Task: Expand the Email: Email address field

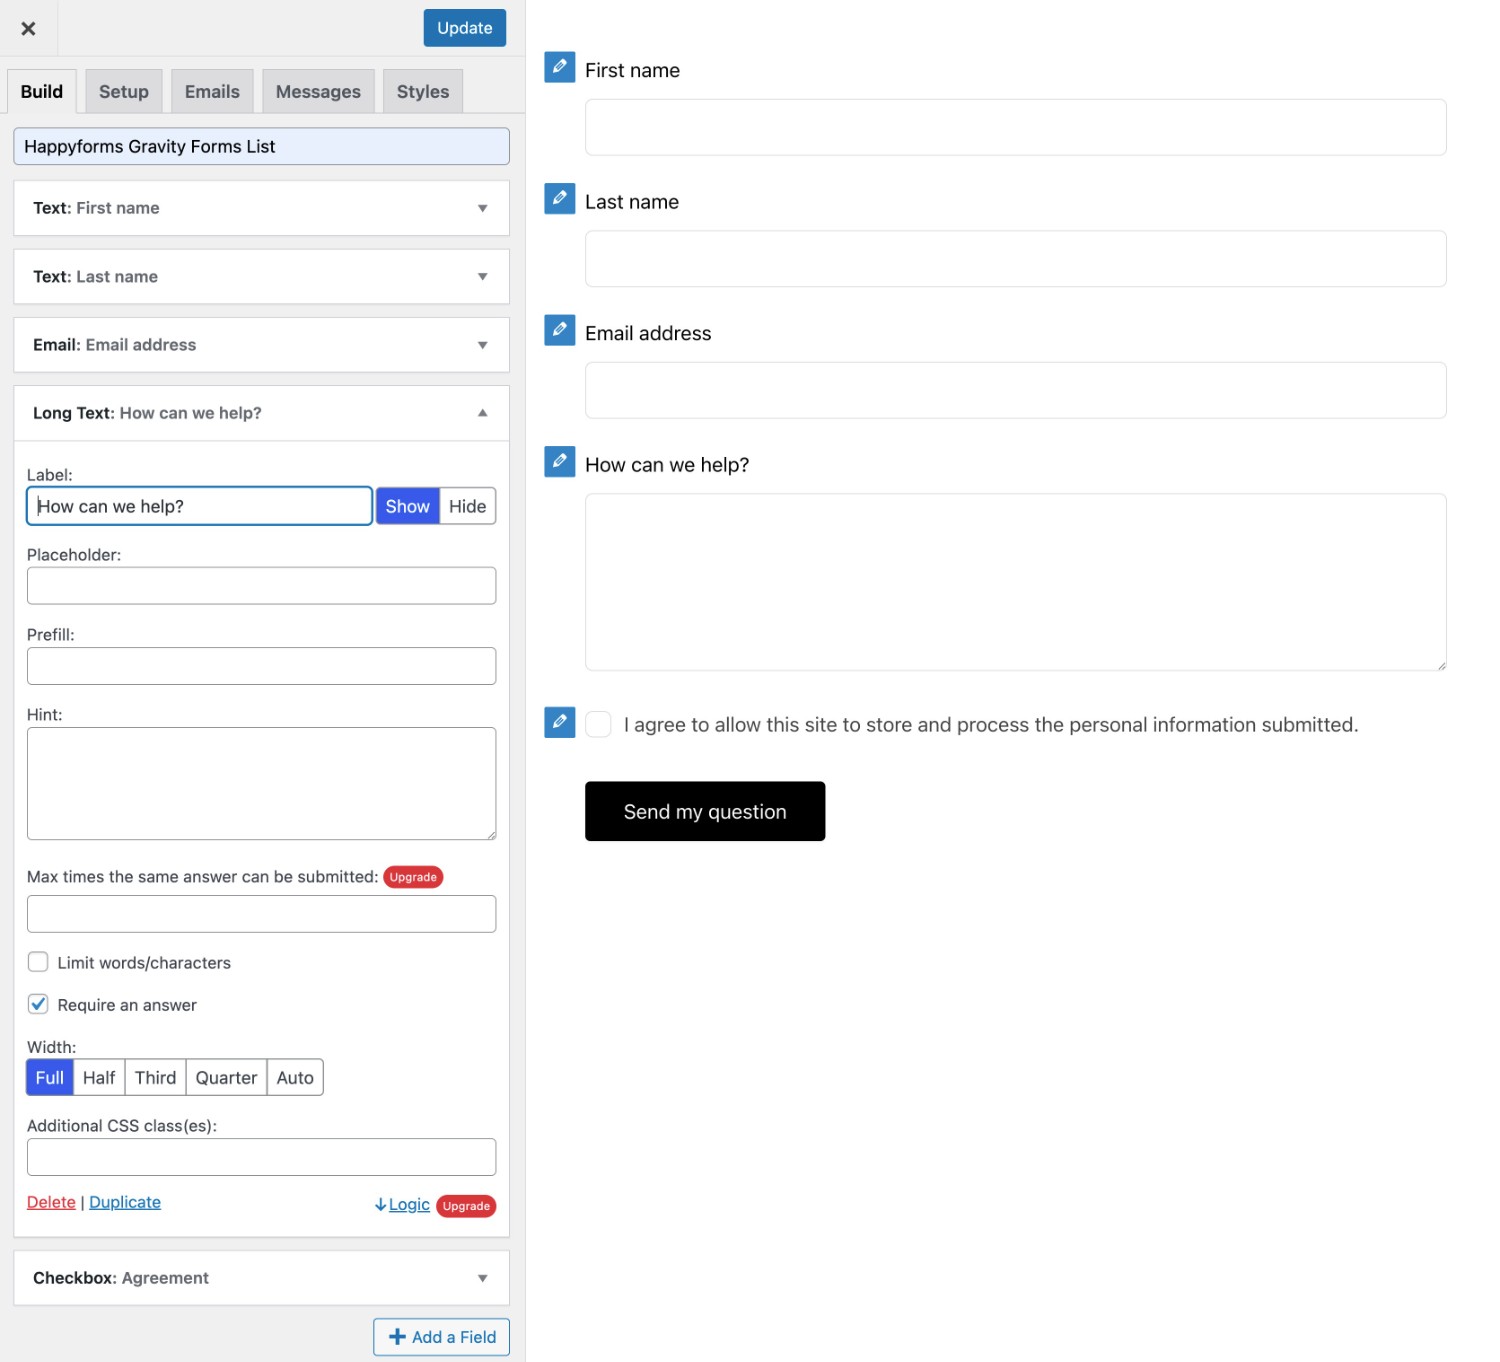Action: (261, 345)
